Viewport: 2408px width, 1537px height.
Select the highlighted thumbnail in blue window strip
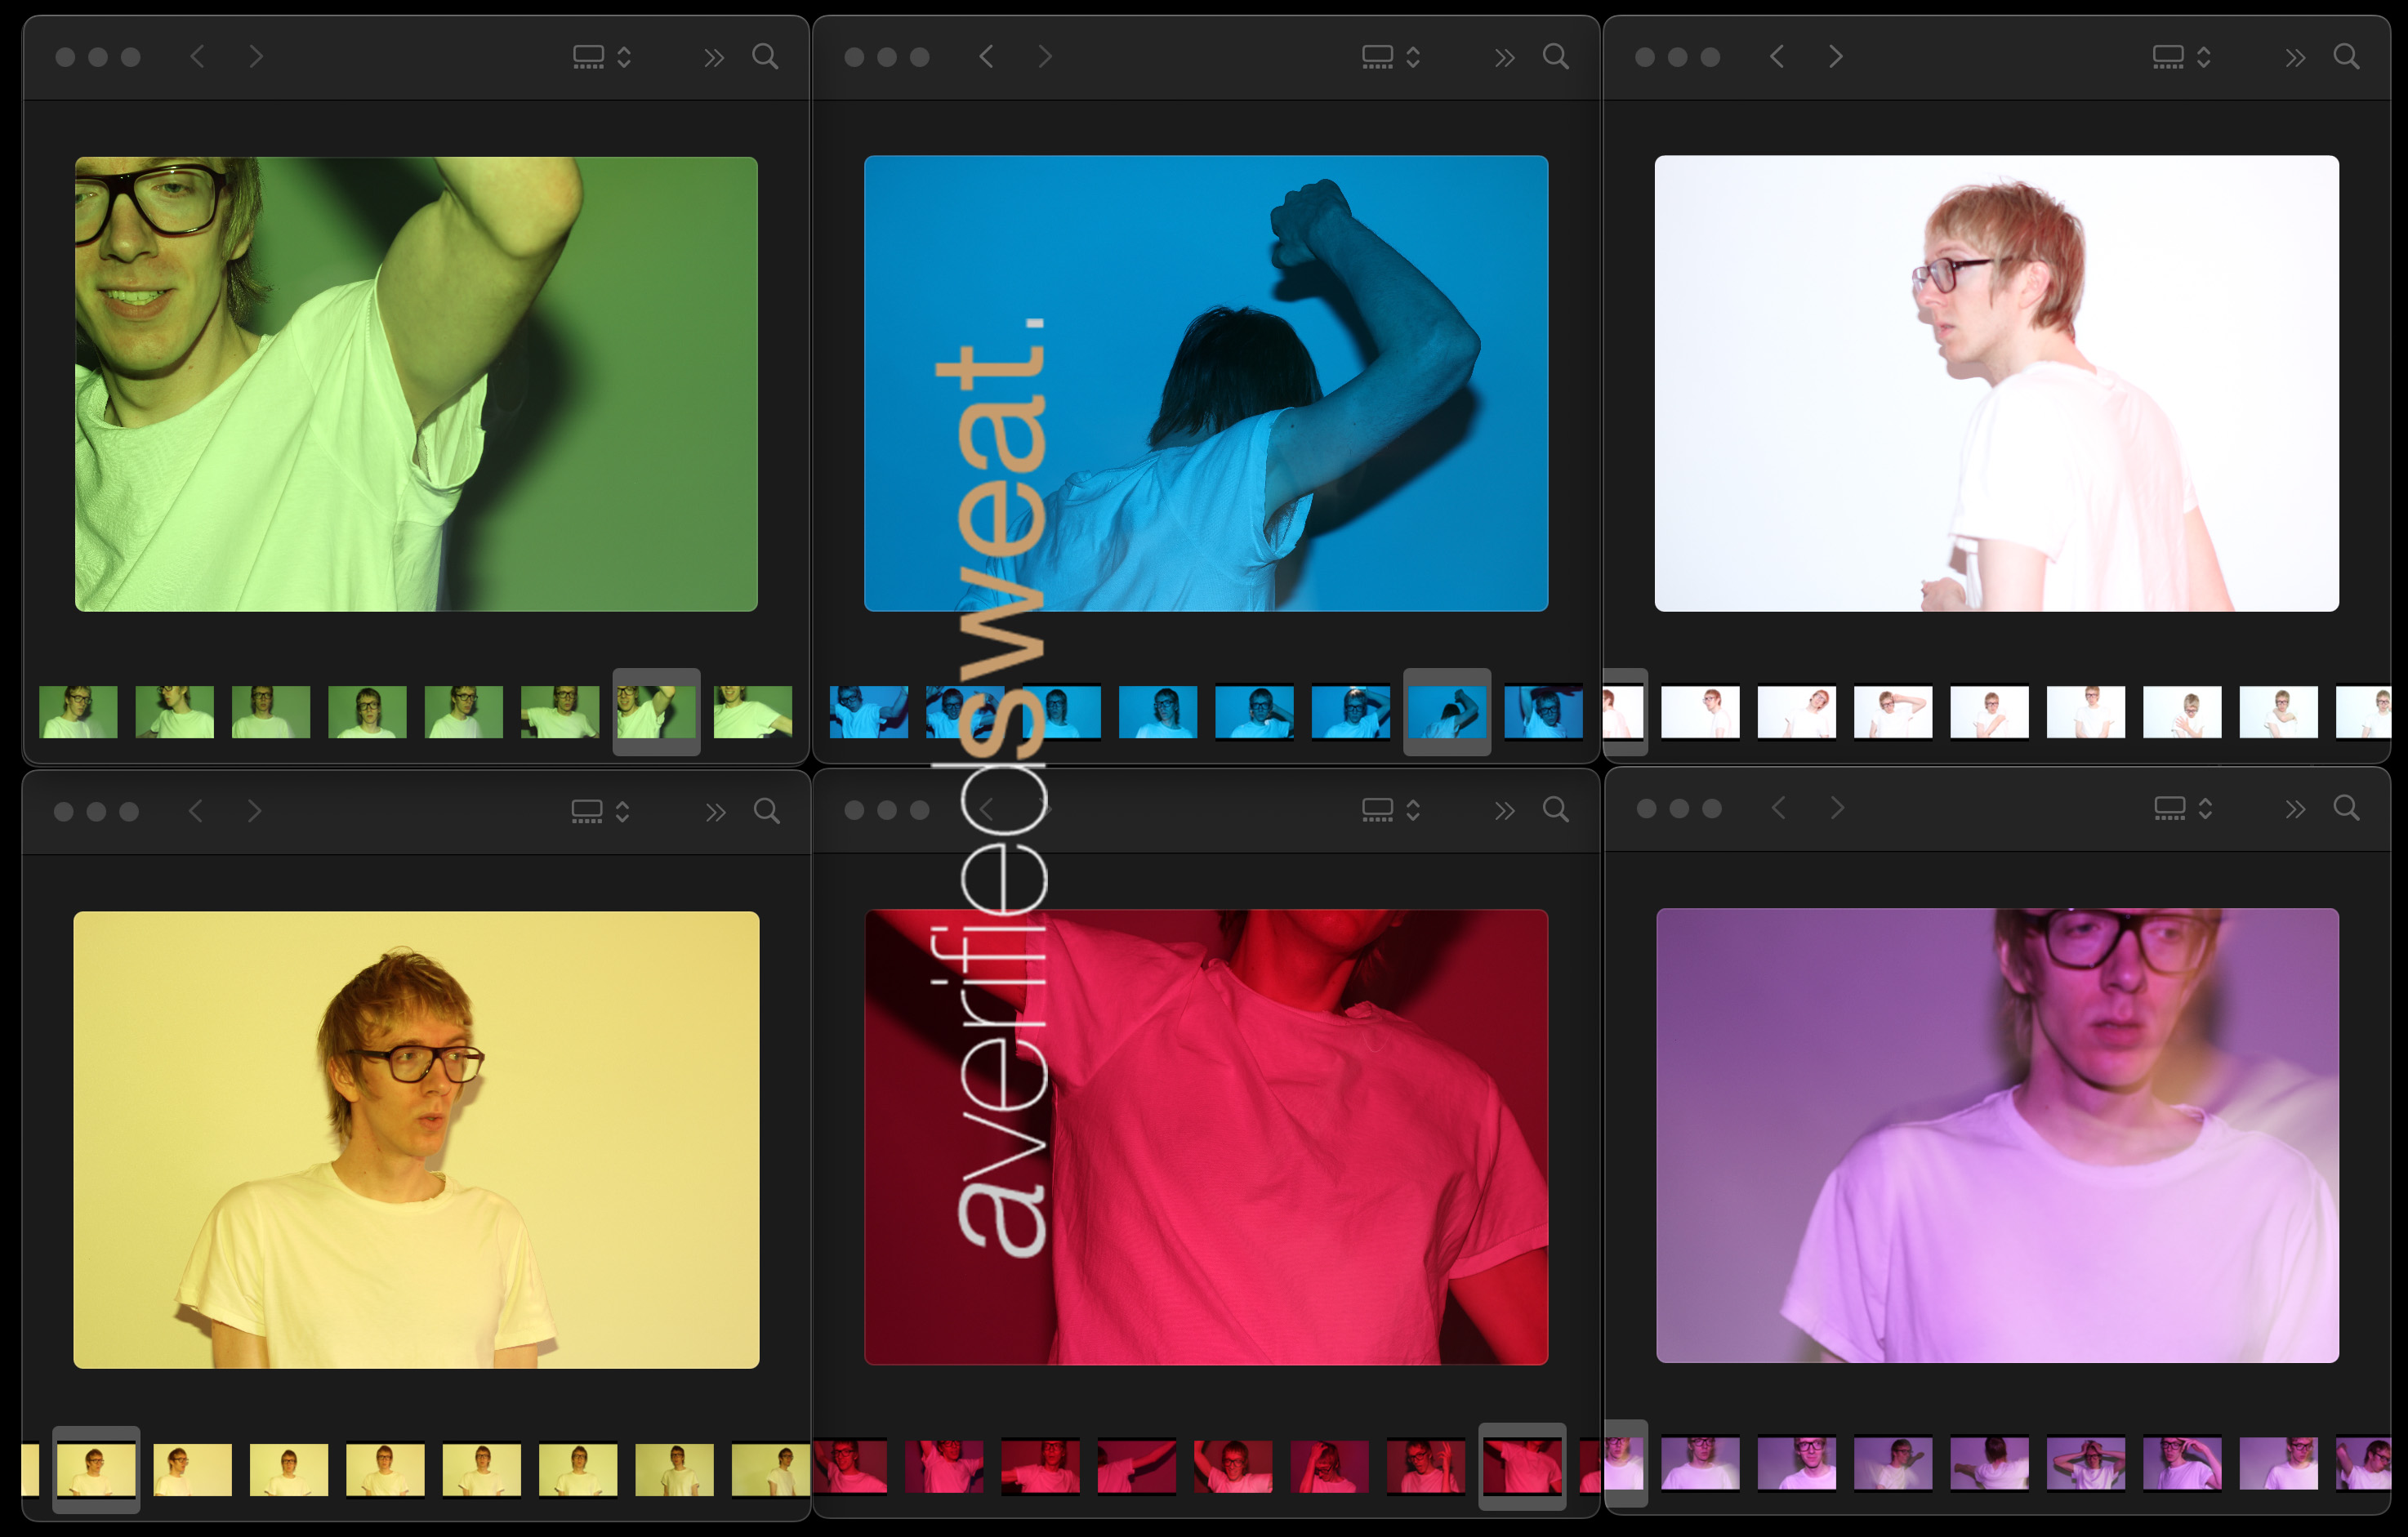1447,712
